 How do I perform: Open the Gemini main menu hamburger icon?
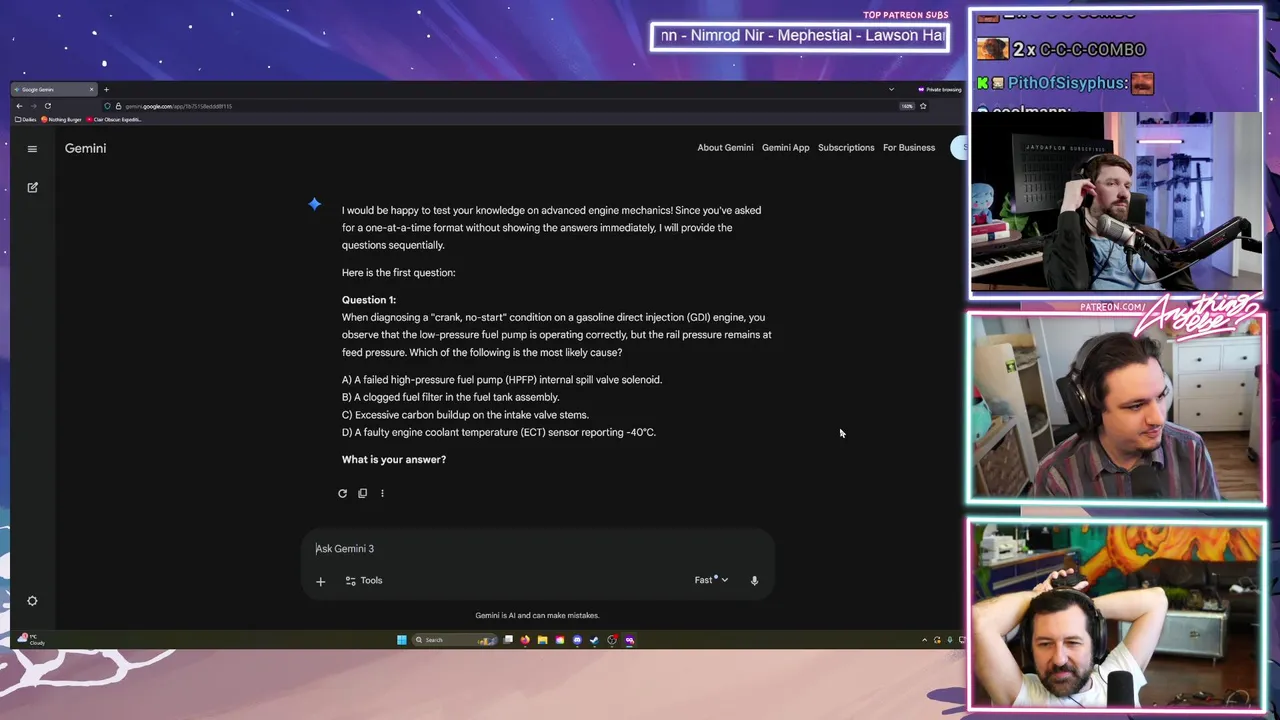(x=32, y=149)
